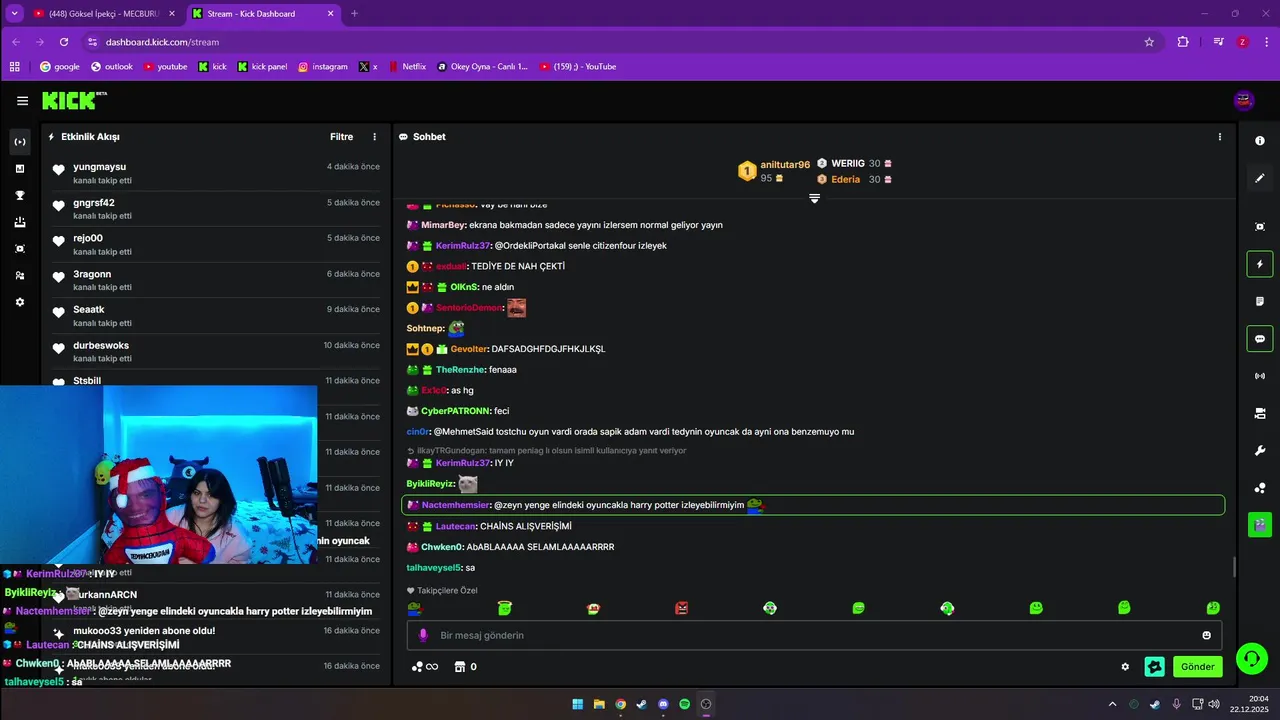Open the Sohbet panel three-dot menu
Image resolution: width=1280 pixels, height=720 pixels.
tap(1220, 137)
